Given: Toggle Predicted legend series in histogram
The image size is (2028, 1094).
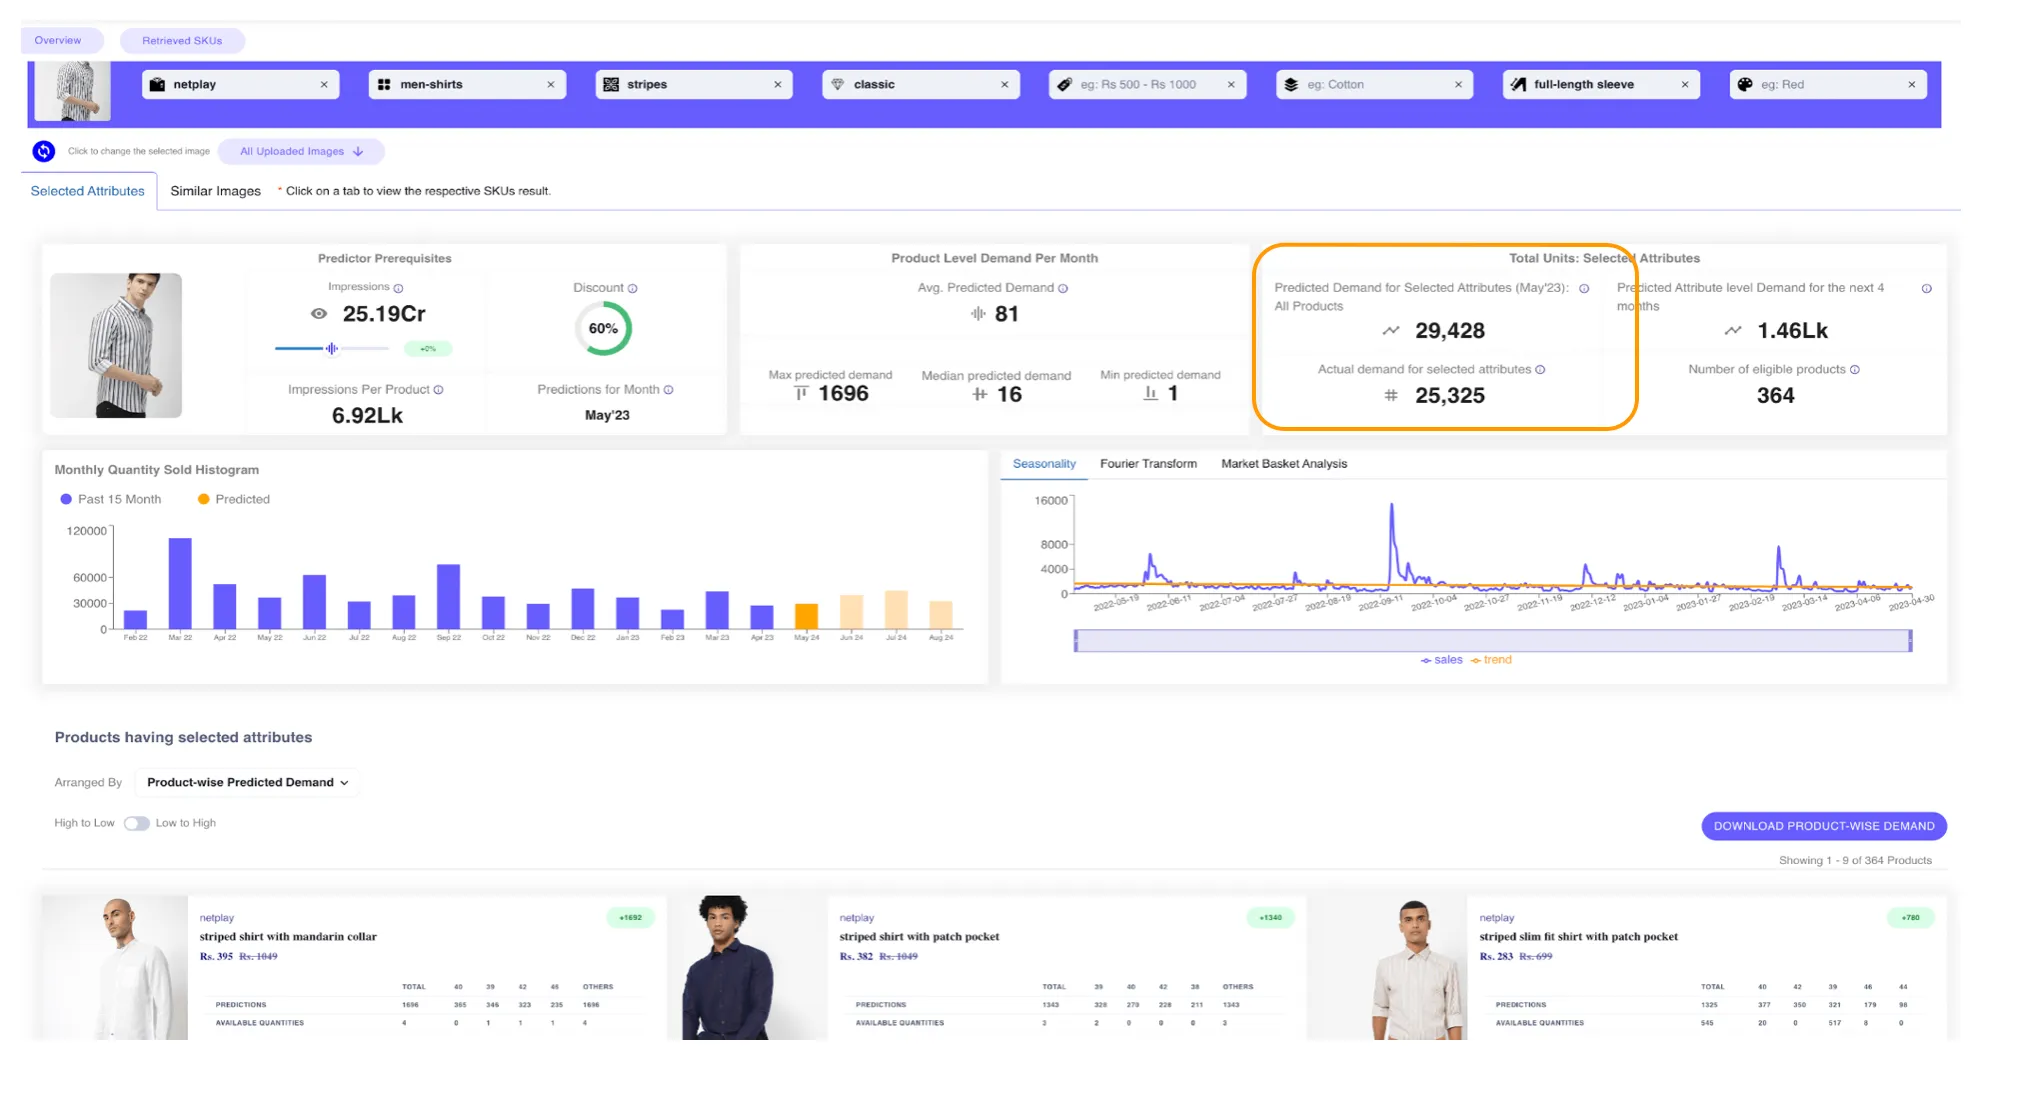Looking at the screenshot, I should 234,499.
